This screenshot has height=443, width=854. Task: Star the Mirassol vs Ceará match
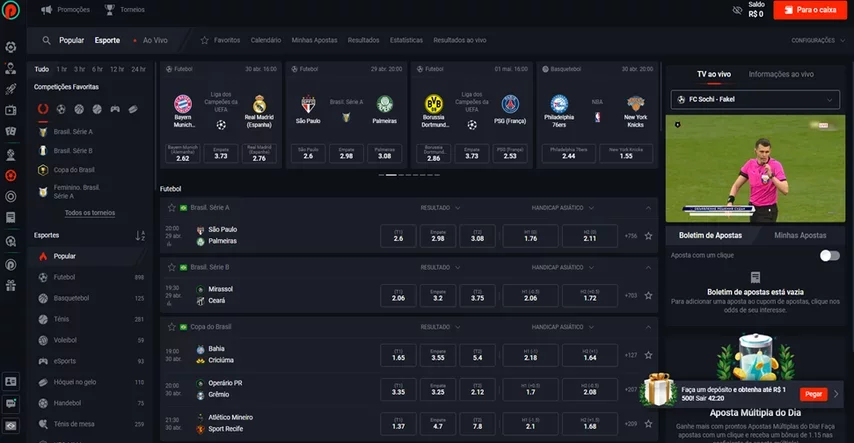click(648, 295)
